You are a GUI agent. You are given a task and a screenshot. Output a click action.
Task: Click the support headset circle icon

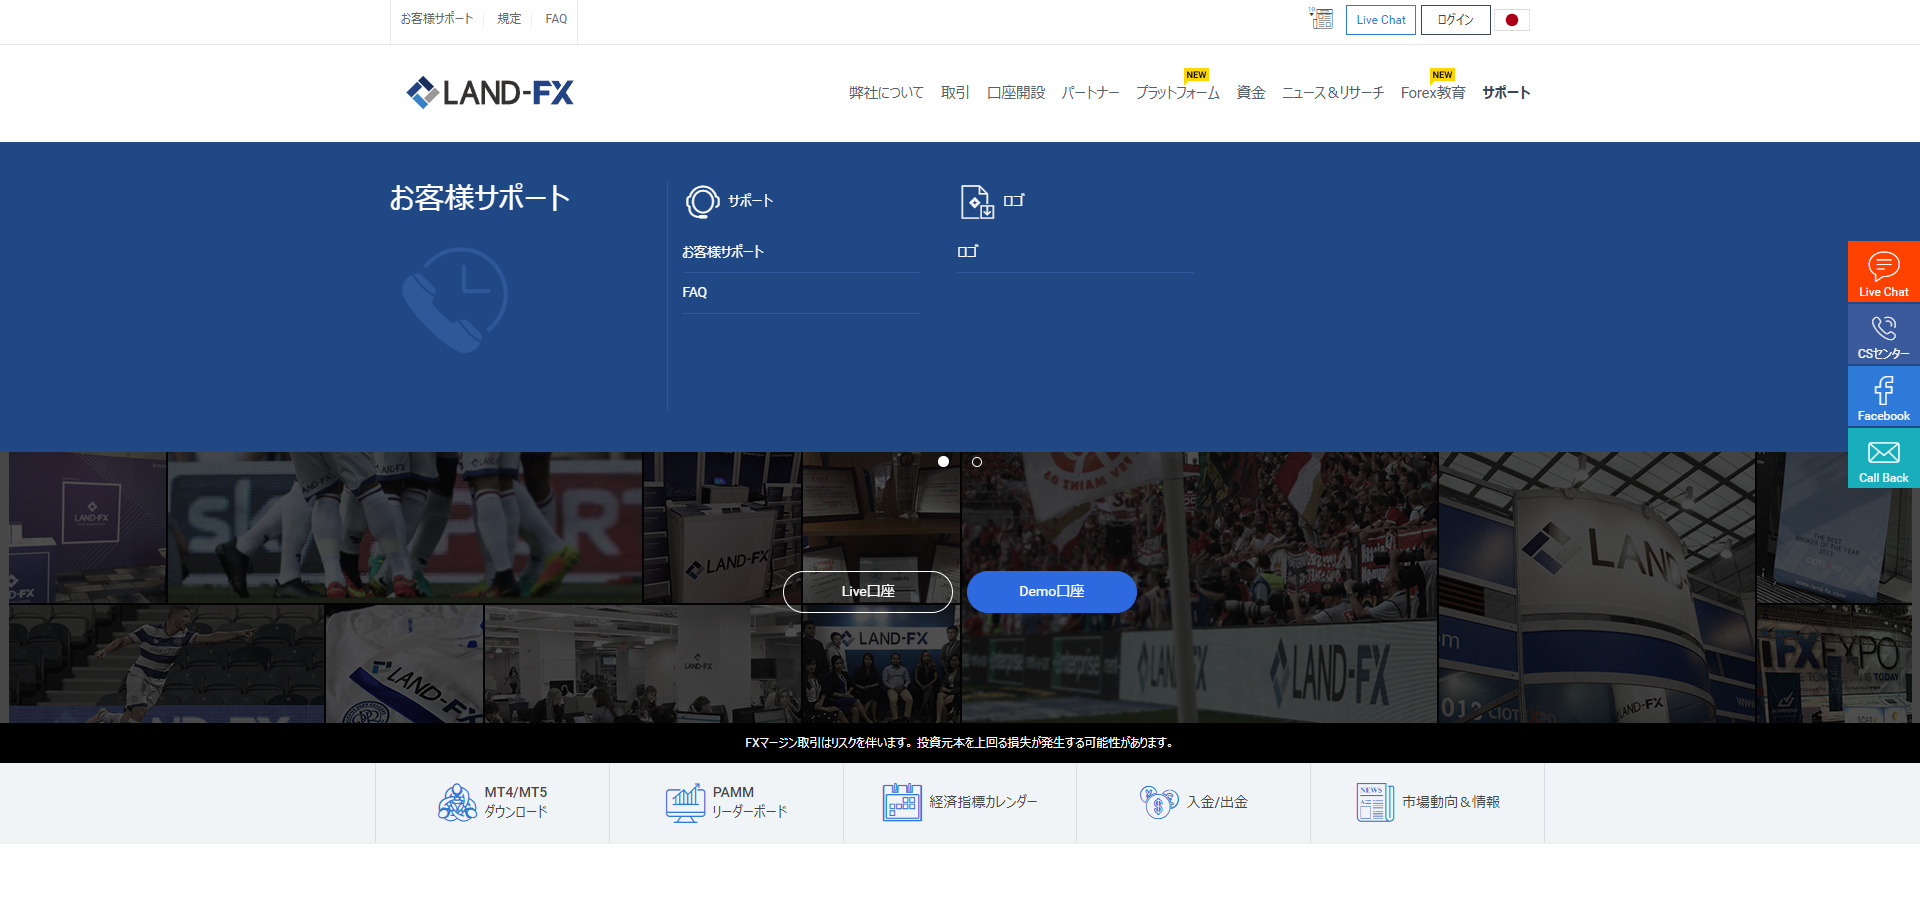pyautogui.click(x=703, y=201)
